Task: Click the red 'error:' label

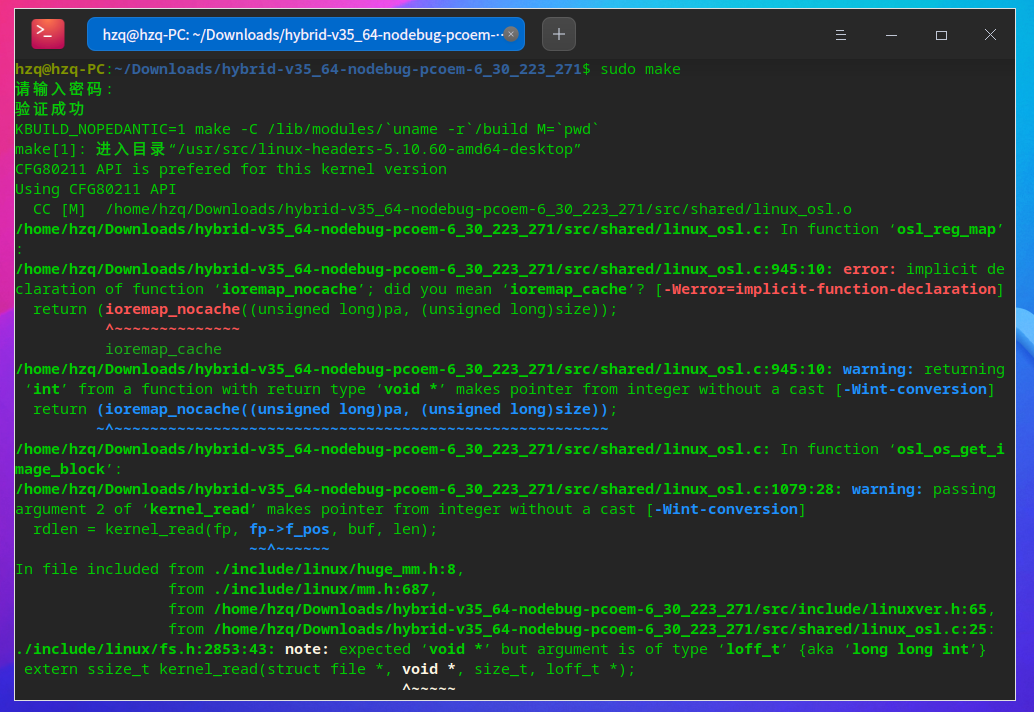Action: pos(870,269)
